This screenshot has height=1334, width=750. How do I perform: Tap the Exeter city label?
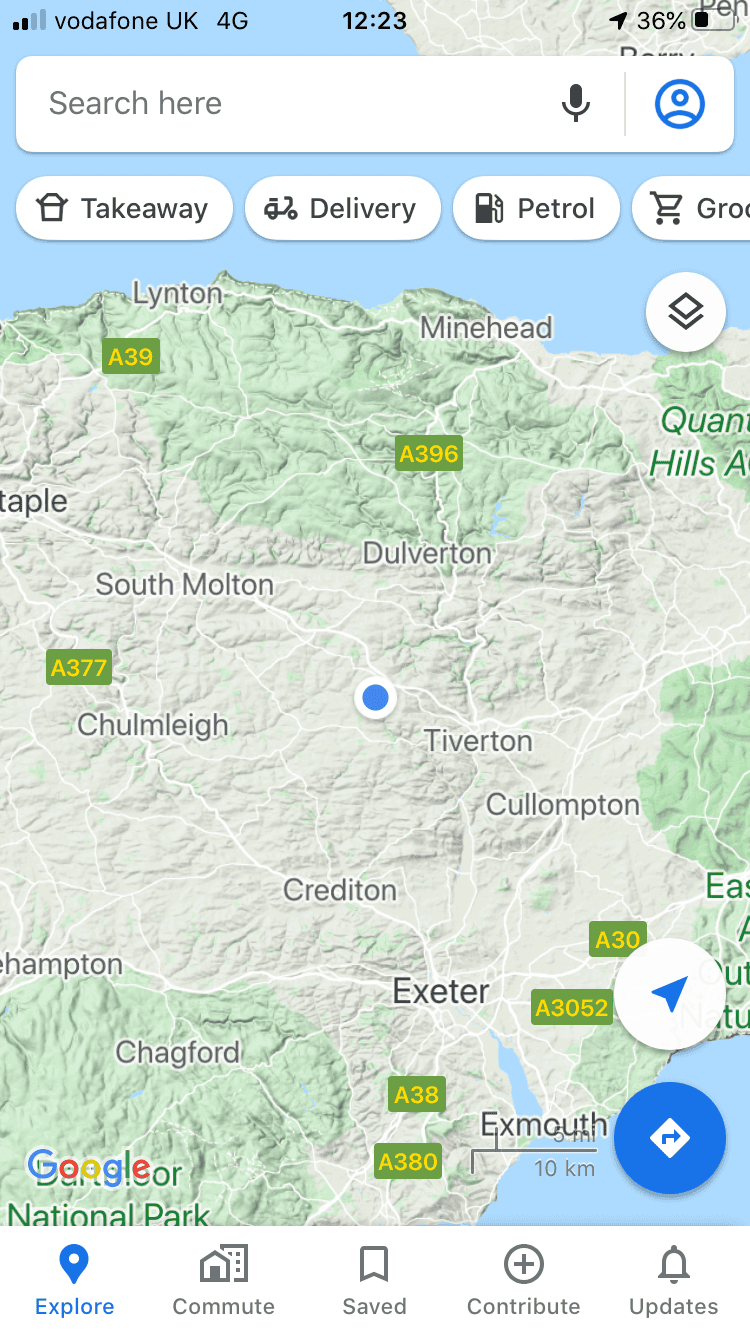coord(441,992)
